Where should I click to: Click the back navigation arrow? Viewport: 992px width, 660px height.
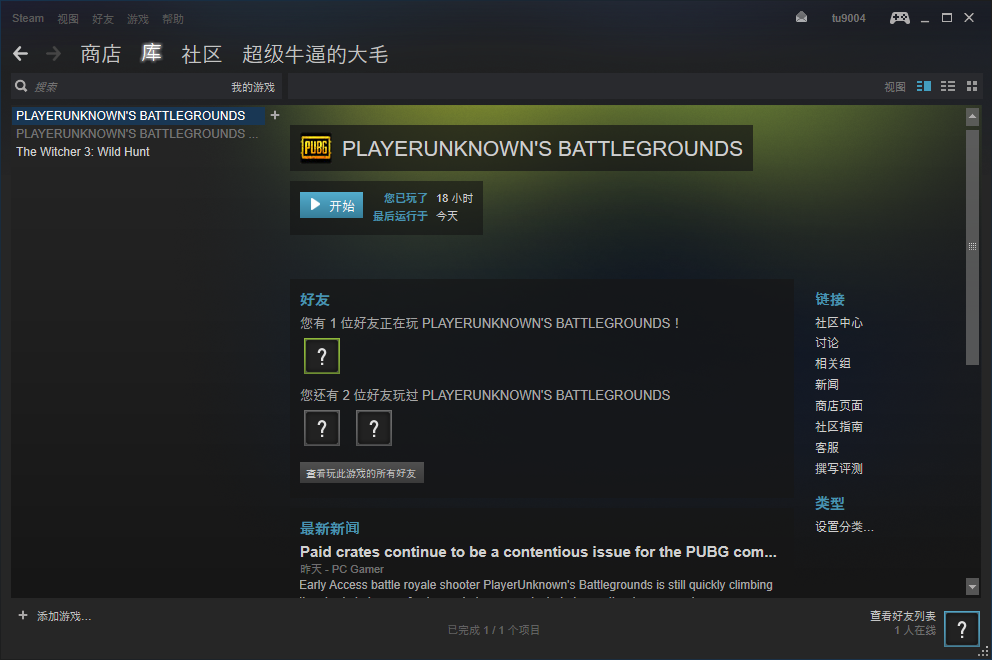(x=20, y=54)
